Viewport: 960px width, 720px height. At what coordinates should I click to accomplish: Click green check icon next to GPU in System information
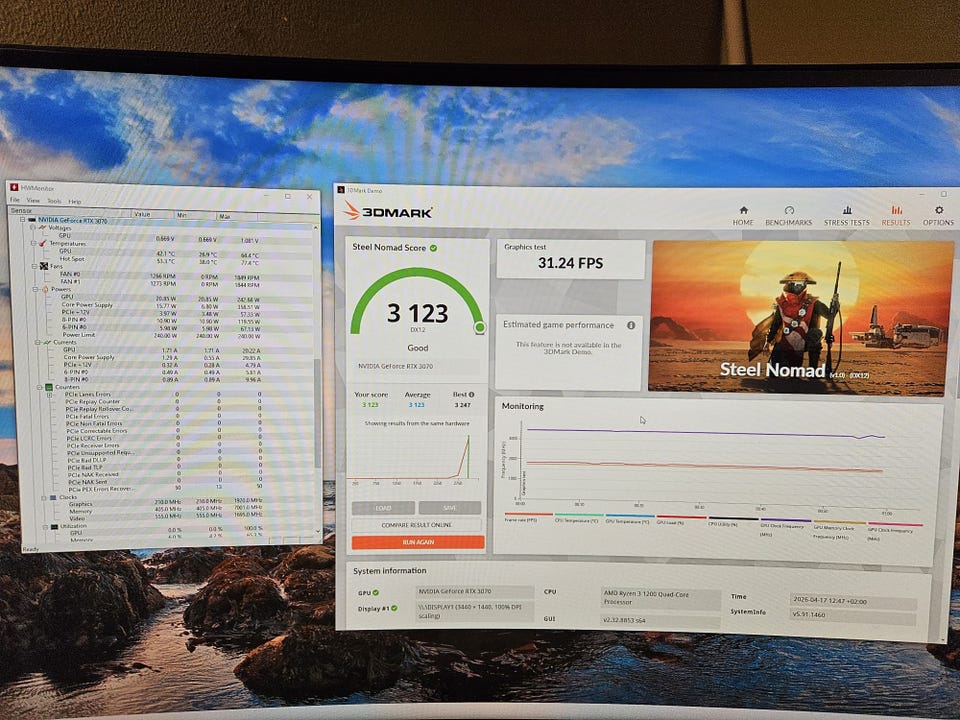coord(375,593)
